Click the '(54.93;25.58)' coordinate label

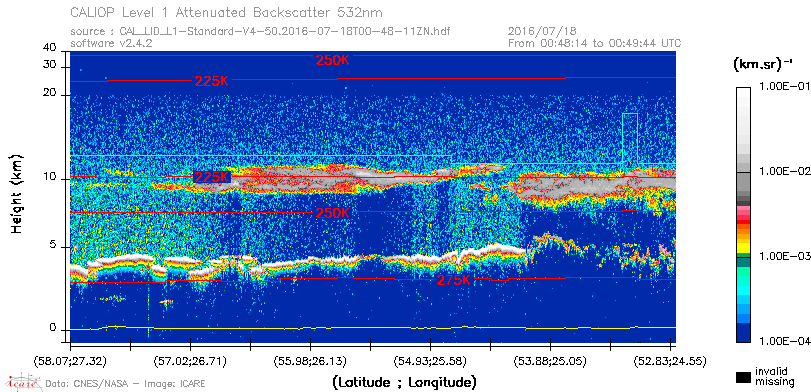click(x=430, y=360)
